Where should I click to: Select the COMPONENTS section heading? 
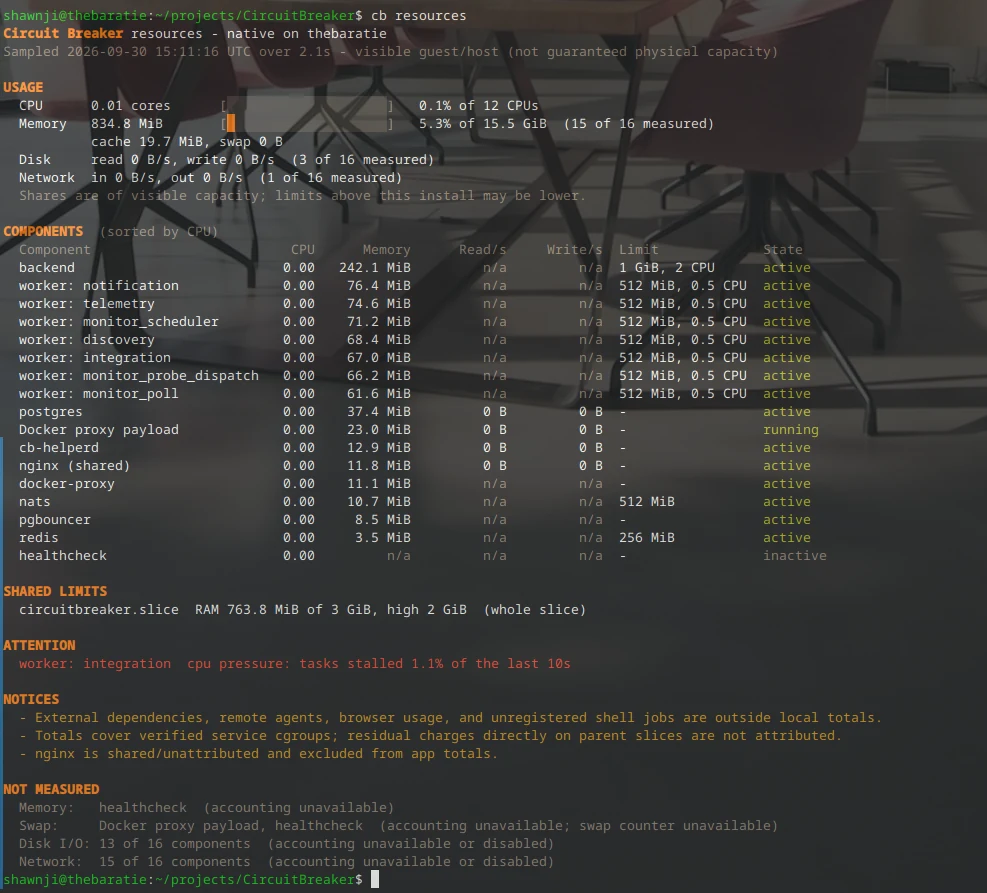pyautogui.click(x=43, y=232)
